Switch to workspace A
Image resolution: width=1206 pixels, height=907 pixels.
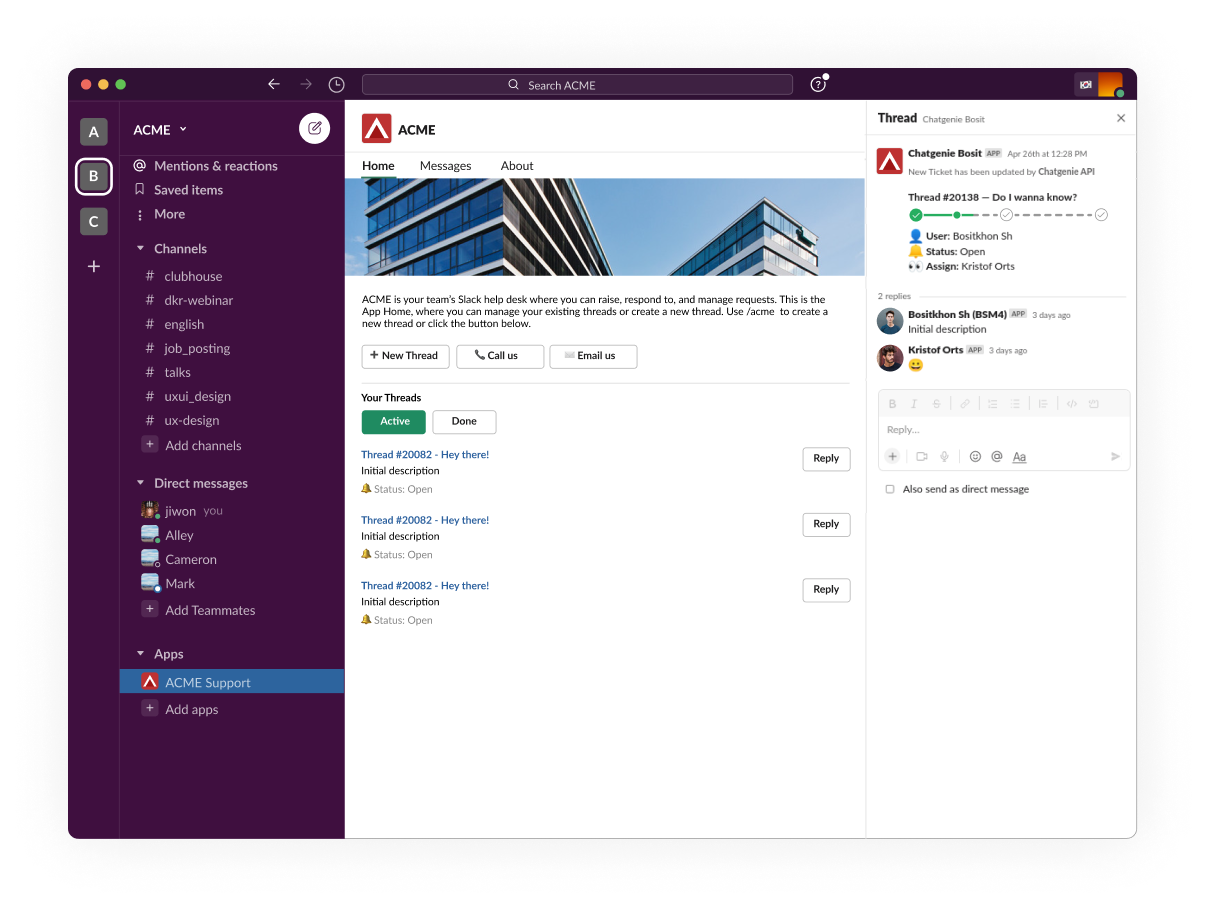pos(93,131)
